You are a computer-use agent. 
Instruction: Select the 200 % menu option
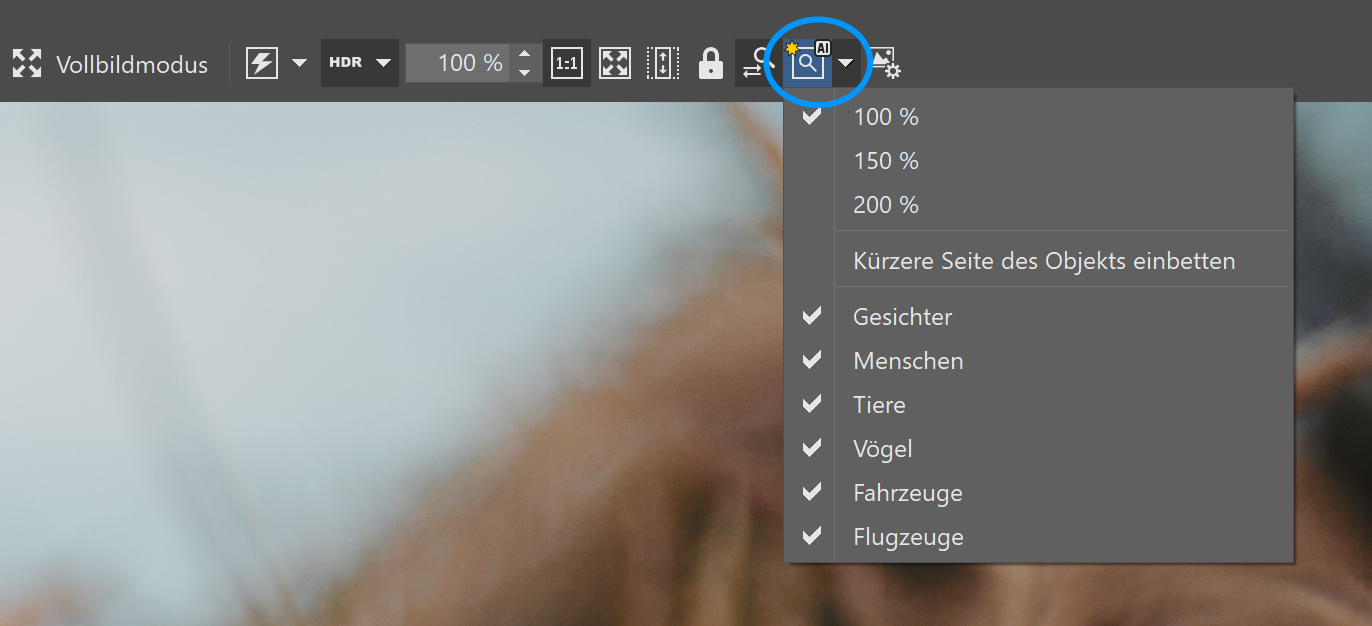coord(885,205)
